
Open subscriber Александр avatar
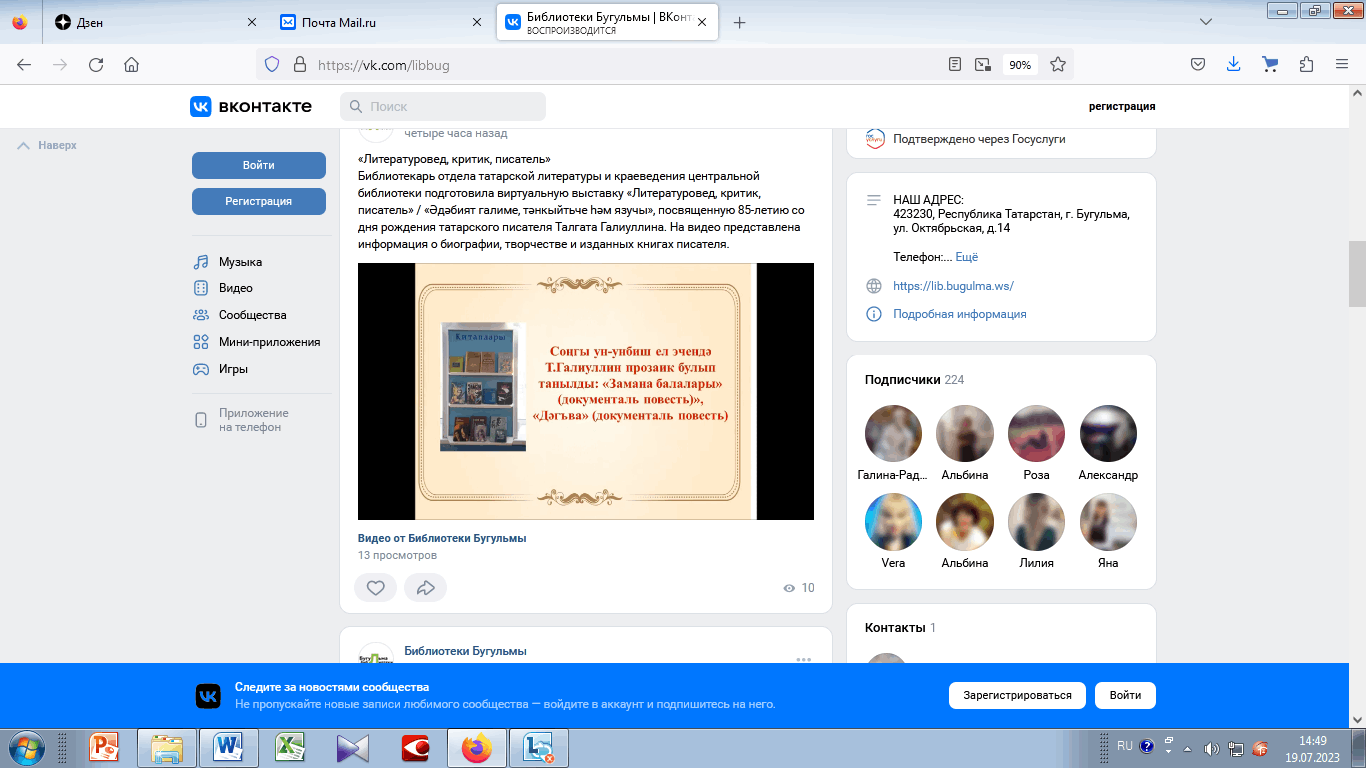1108,433
